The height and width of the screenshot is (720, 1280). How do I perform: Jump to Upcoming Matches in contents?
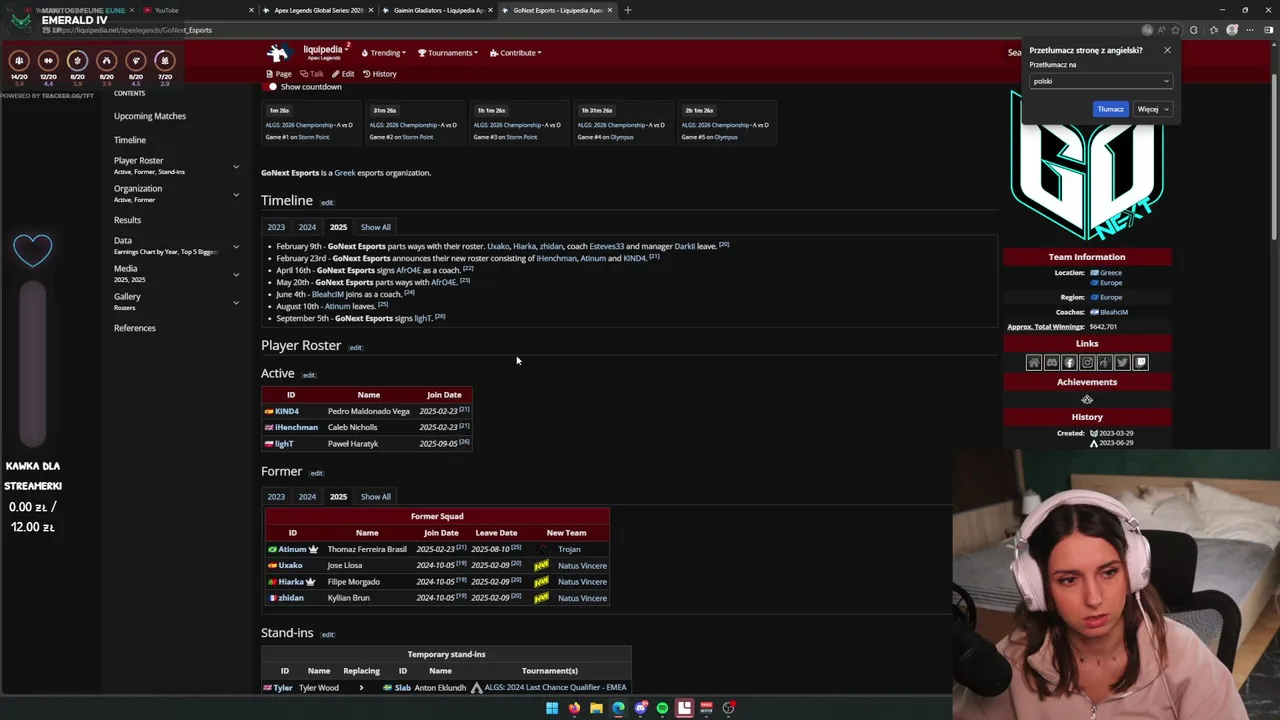click(x=150, y=116)
